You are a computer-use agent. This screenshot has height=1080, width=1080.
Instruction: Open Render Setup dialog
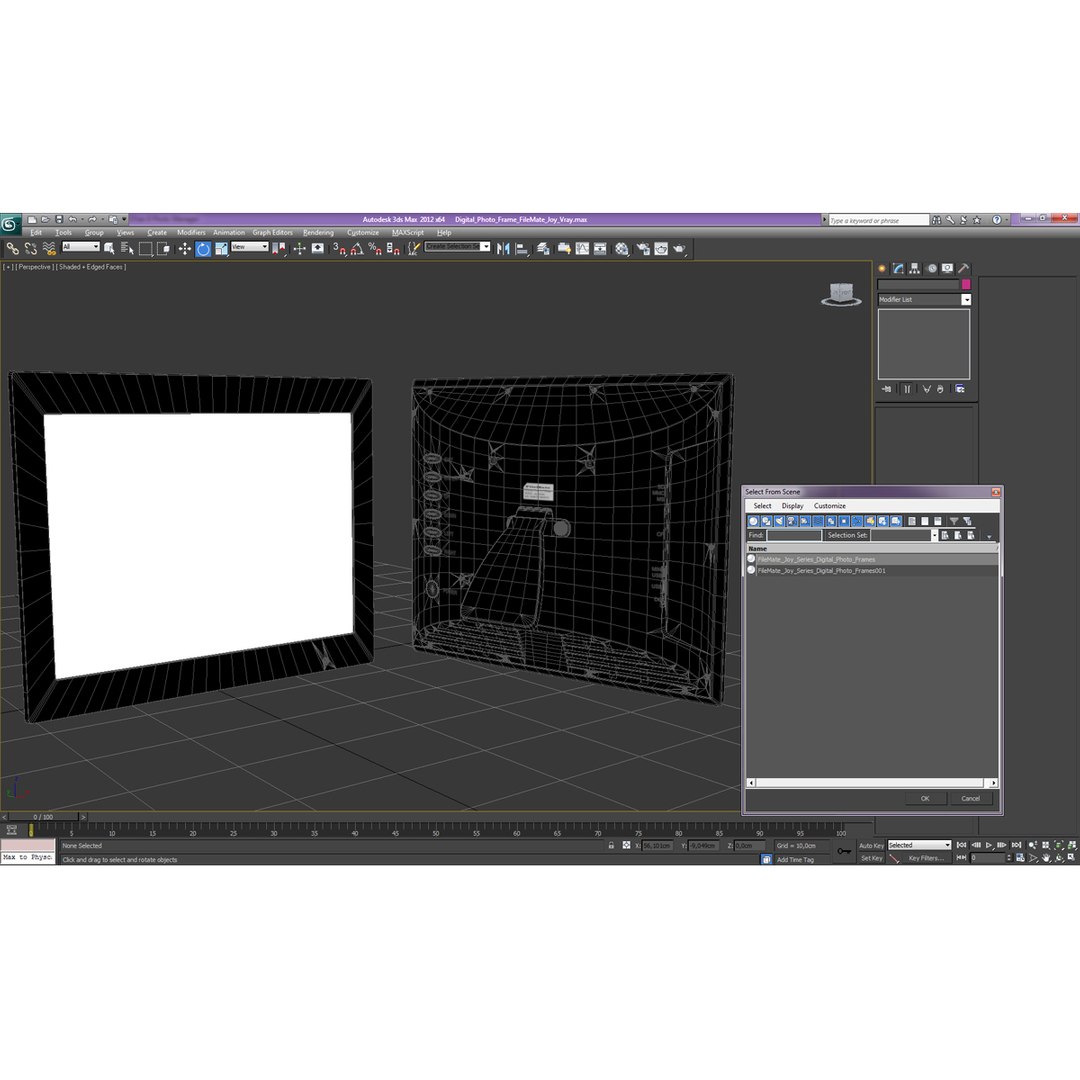point(643,249)
